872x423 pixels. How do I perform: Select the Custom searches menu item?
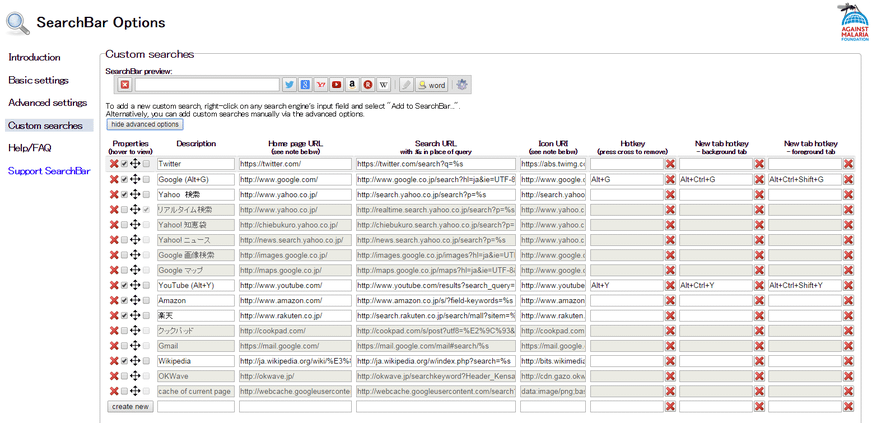point(49,126)
